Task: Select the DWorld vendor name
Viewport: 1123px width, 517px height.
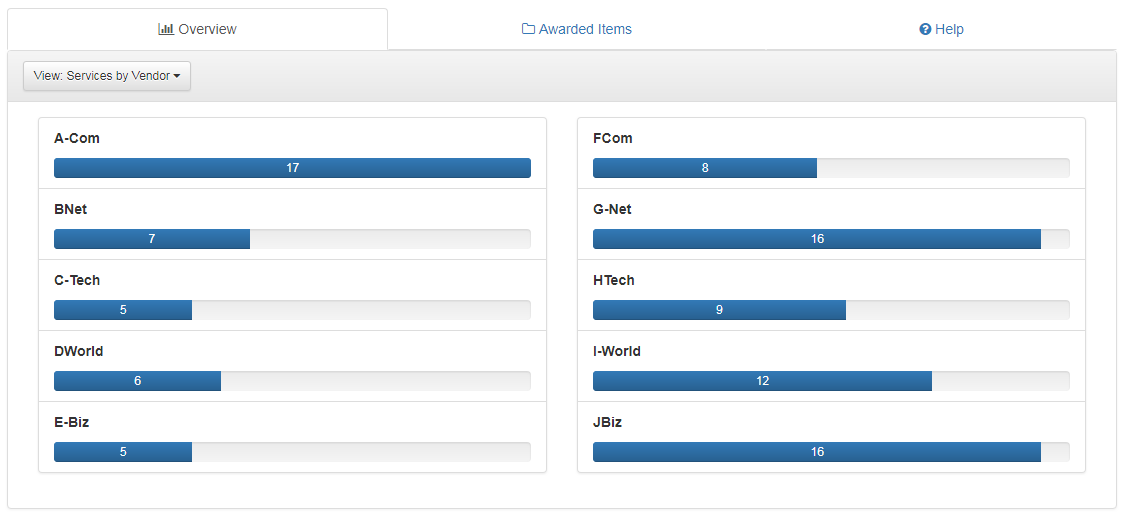Action: pyautogui.click(x=79, y=351)
